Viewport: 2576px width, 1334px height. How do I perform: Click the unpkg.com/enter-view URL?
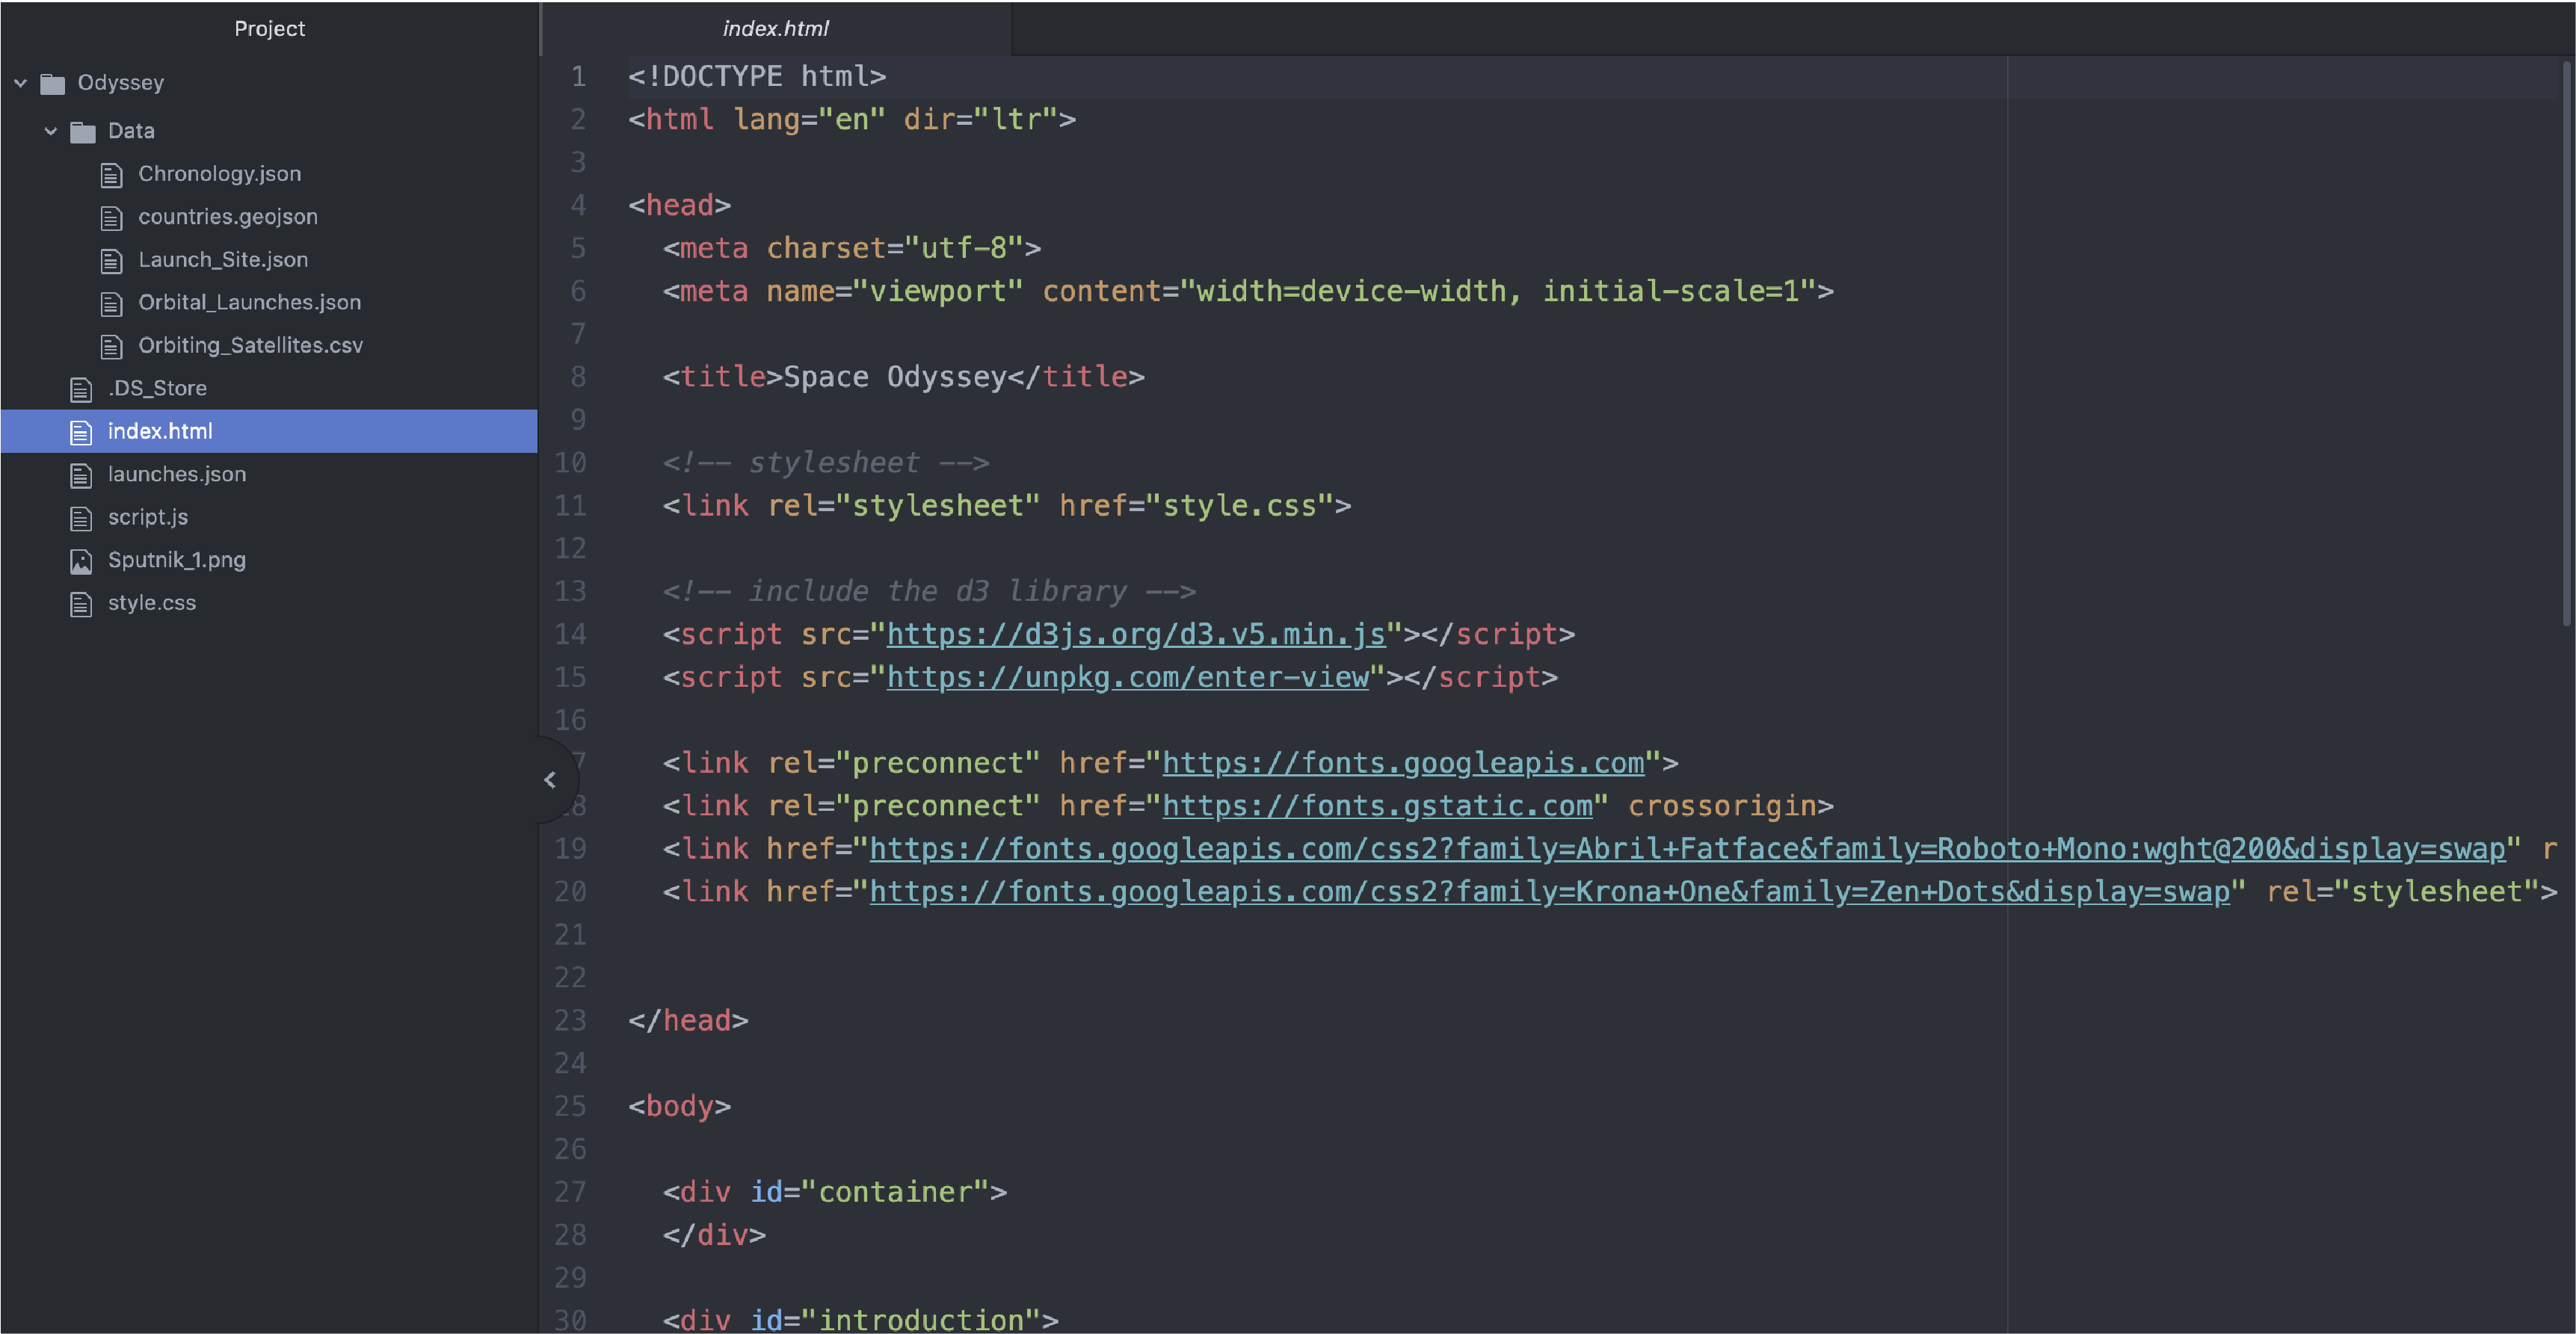[x=1127, y=678]
